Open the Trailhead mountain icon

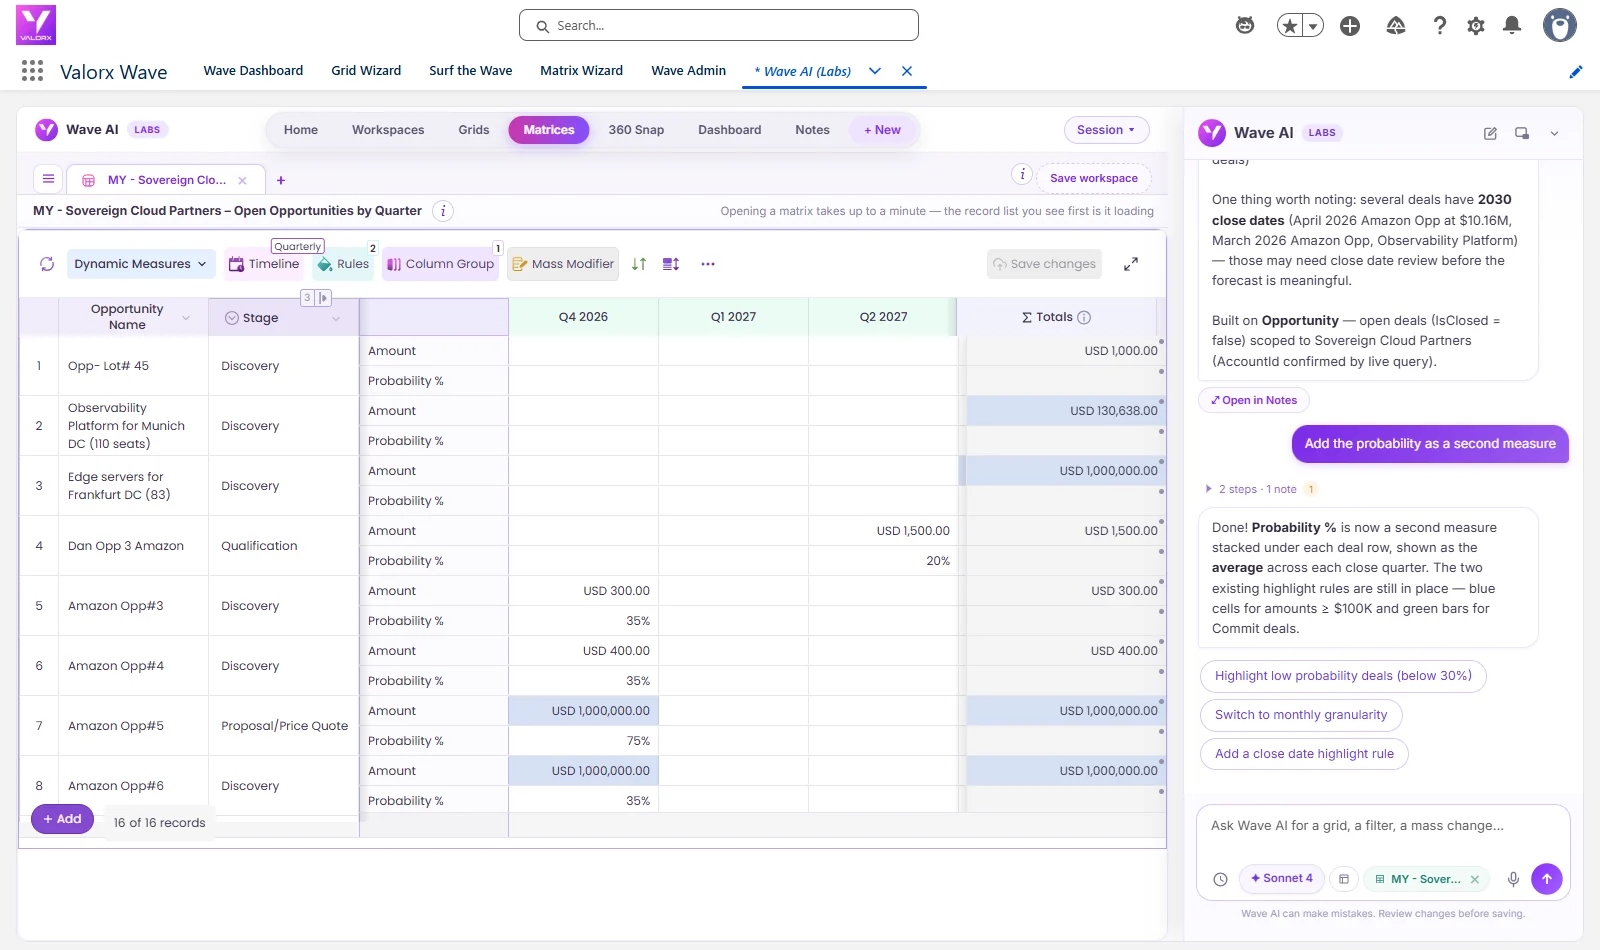click(1396, 26)
